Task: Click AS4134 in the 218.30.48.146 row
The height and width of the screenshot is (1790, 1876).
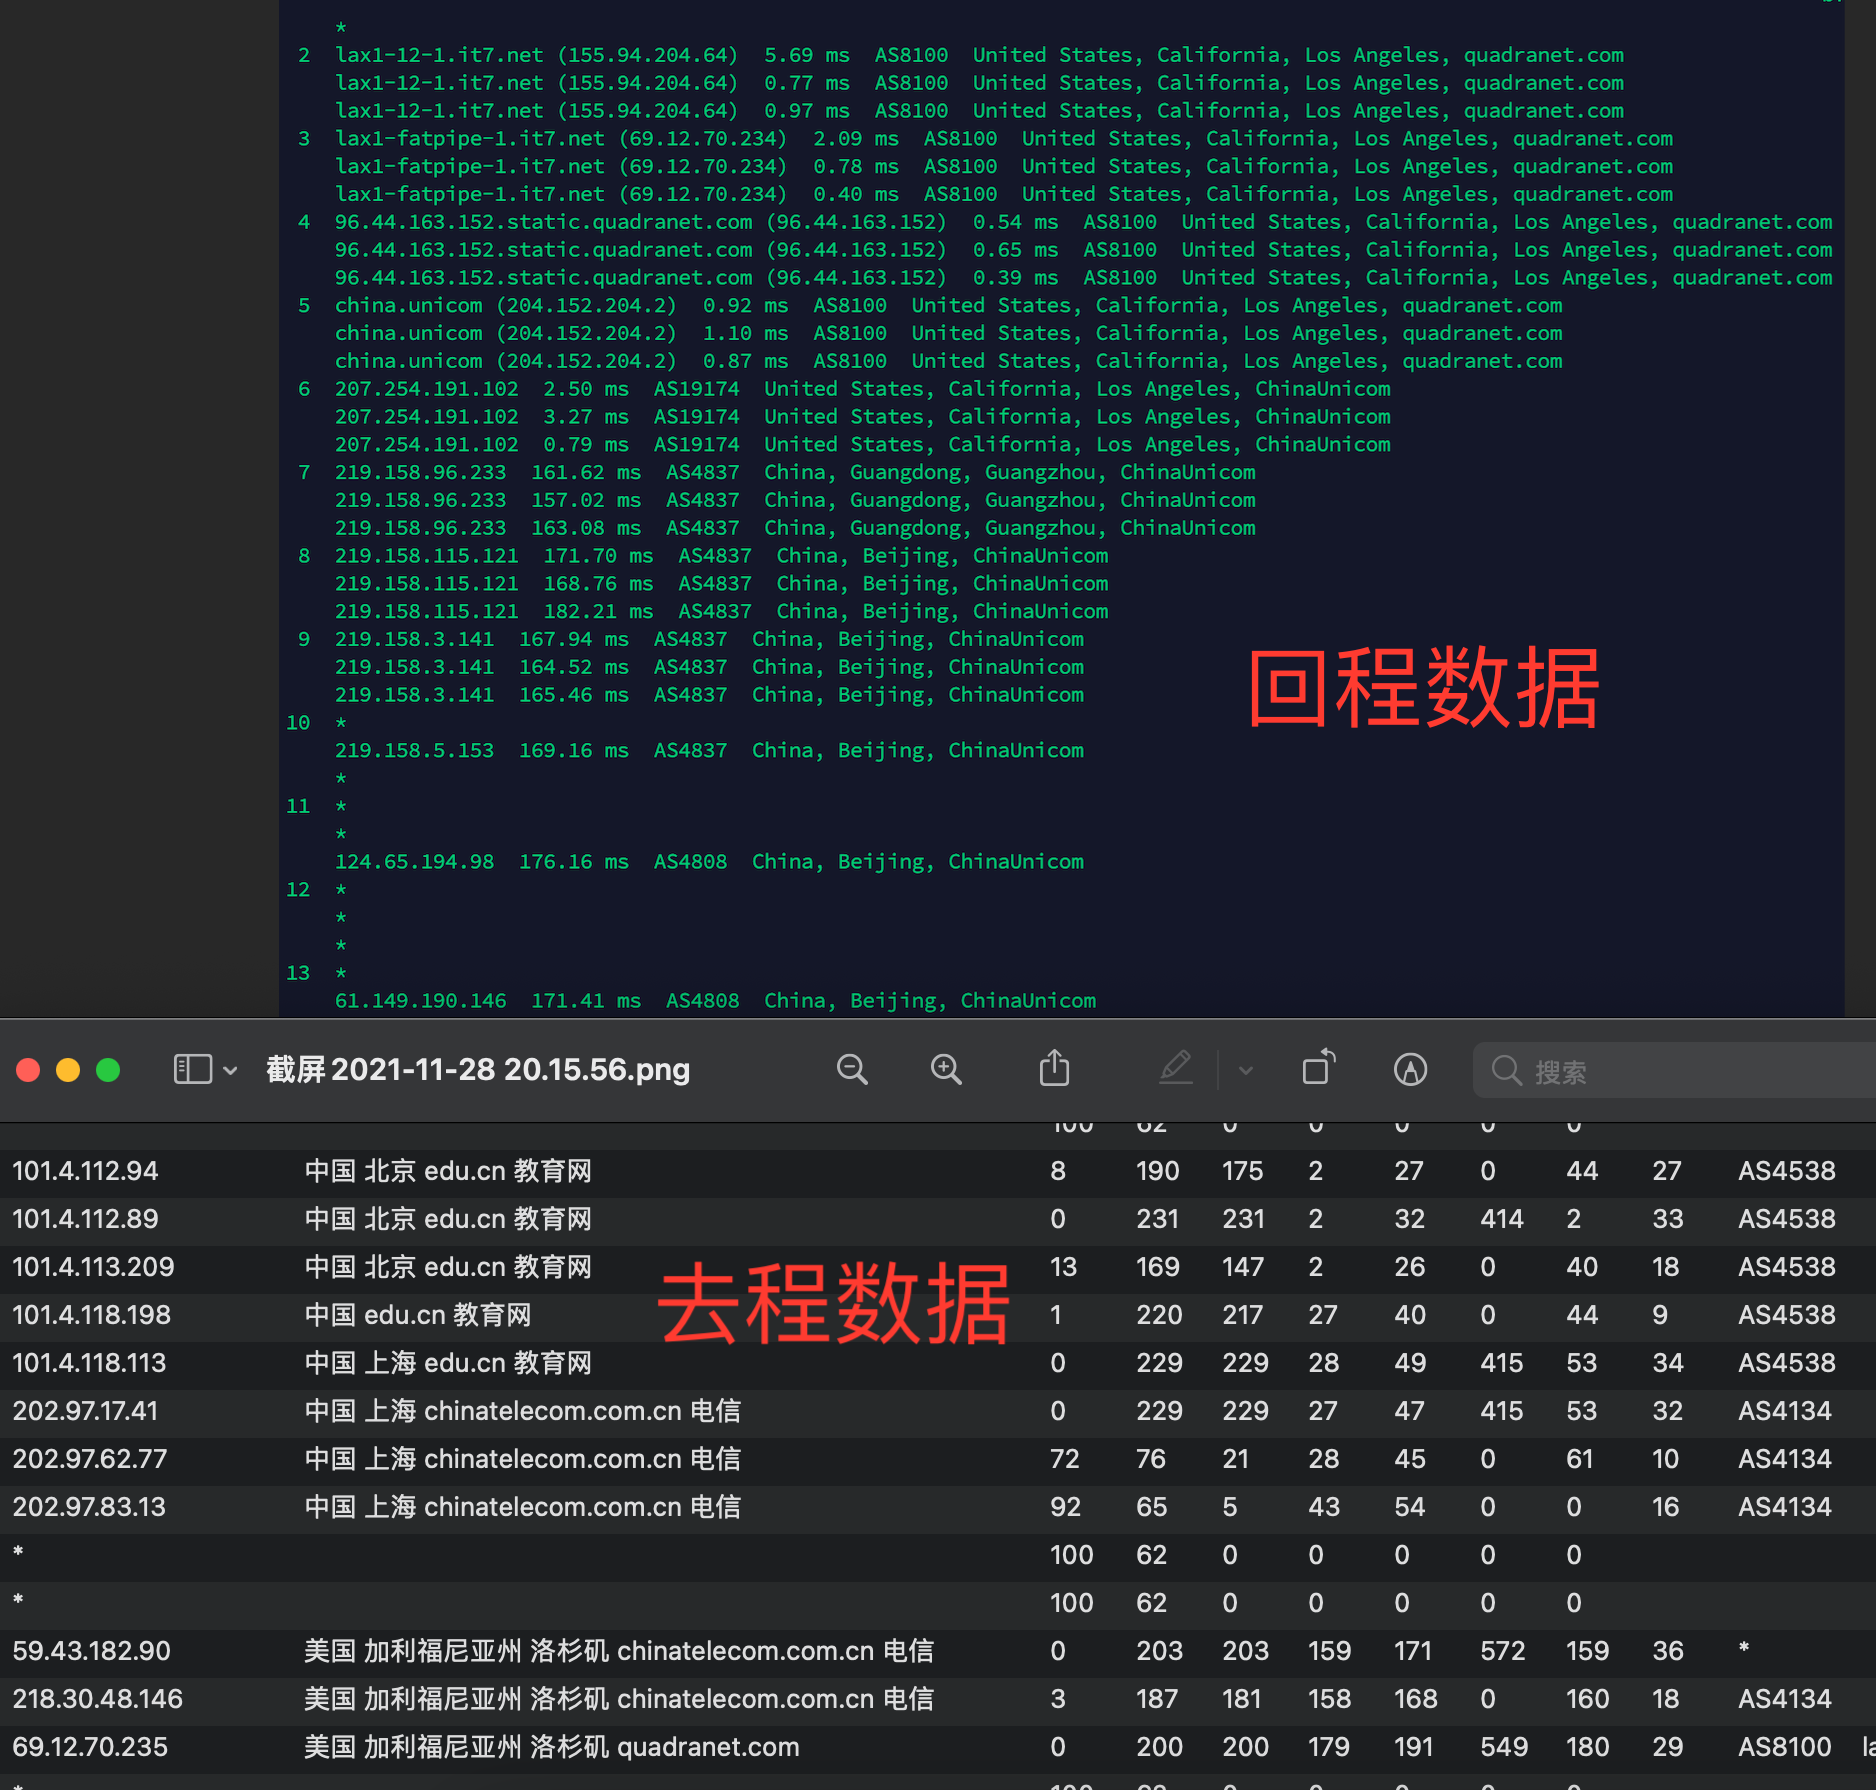Action: pos(1785,1699)
